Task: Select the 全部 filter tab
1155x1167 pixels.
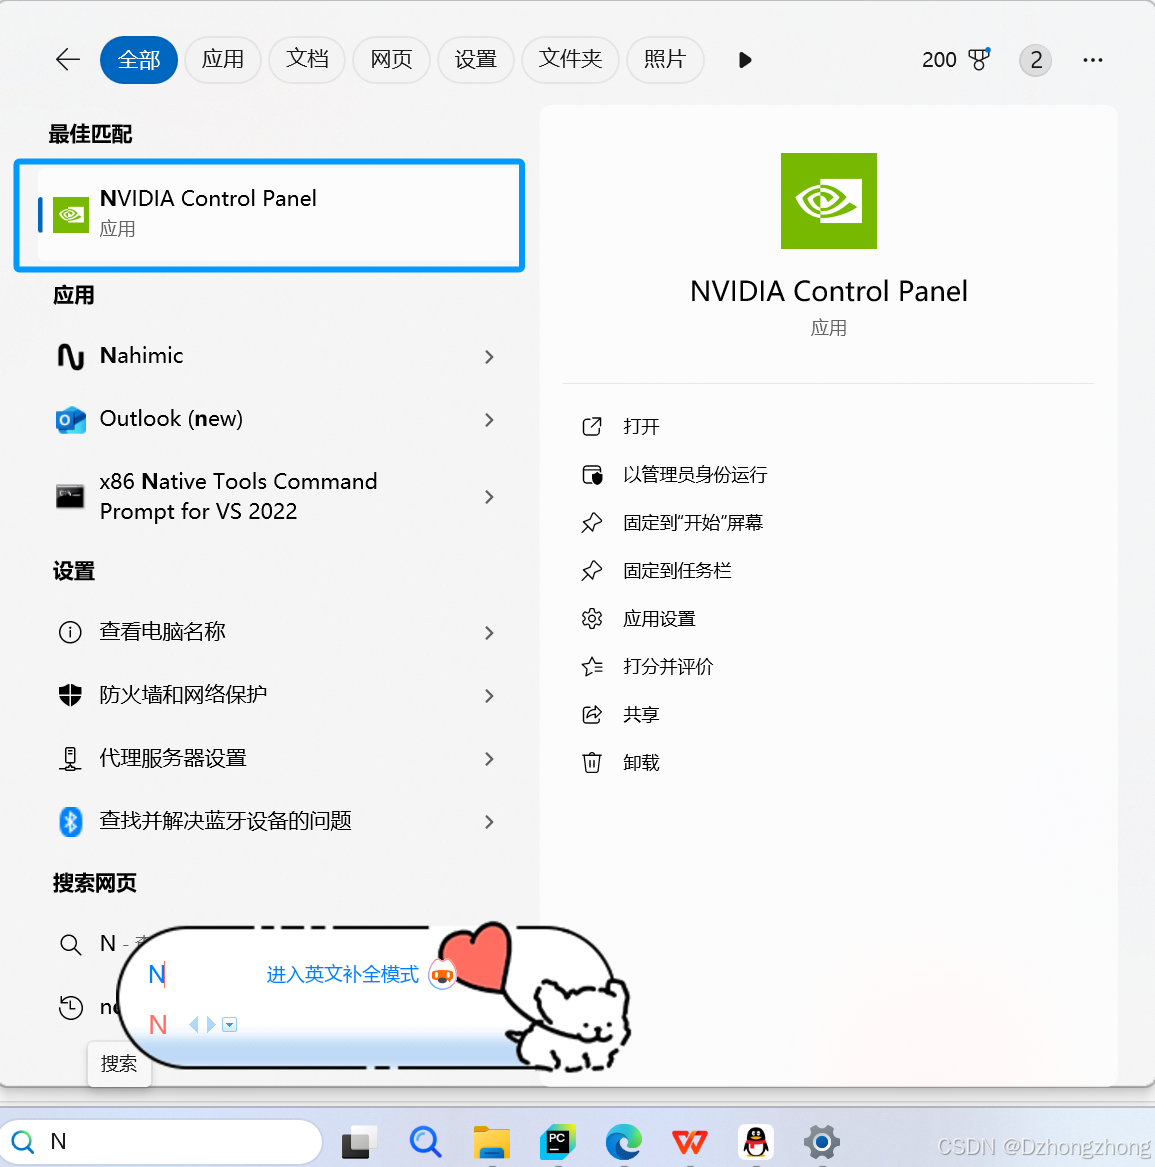Action: pyautogui.click(x=138, y=60)
